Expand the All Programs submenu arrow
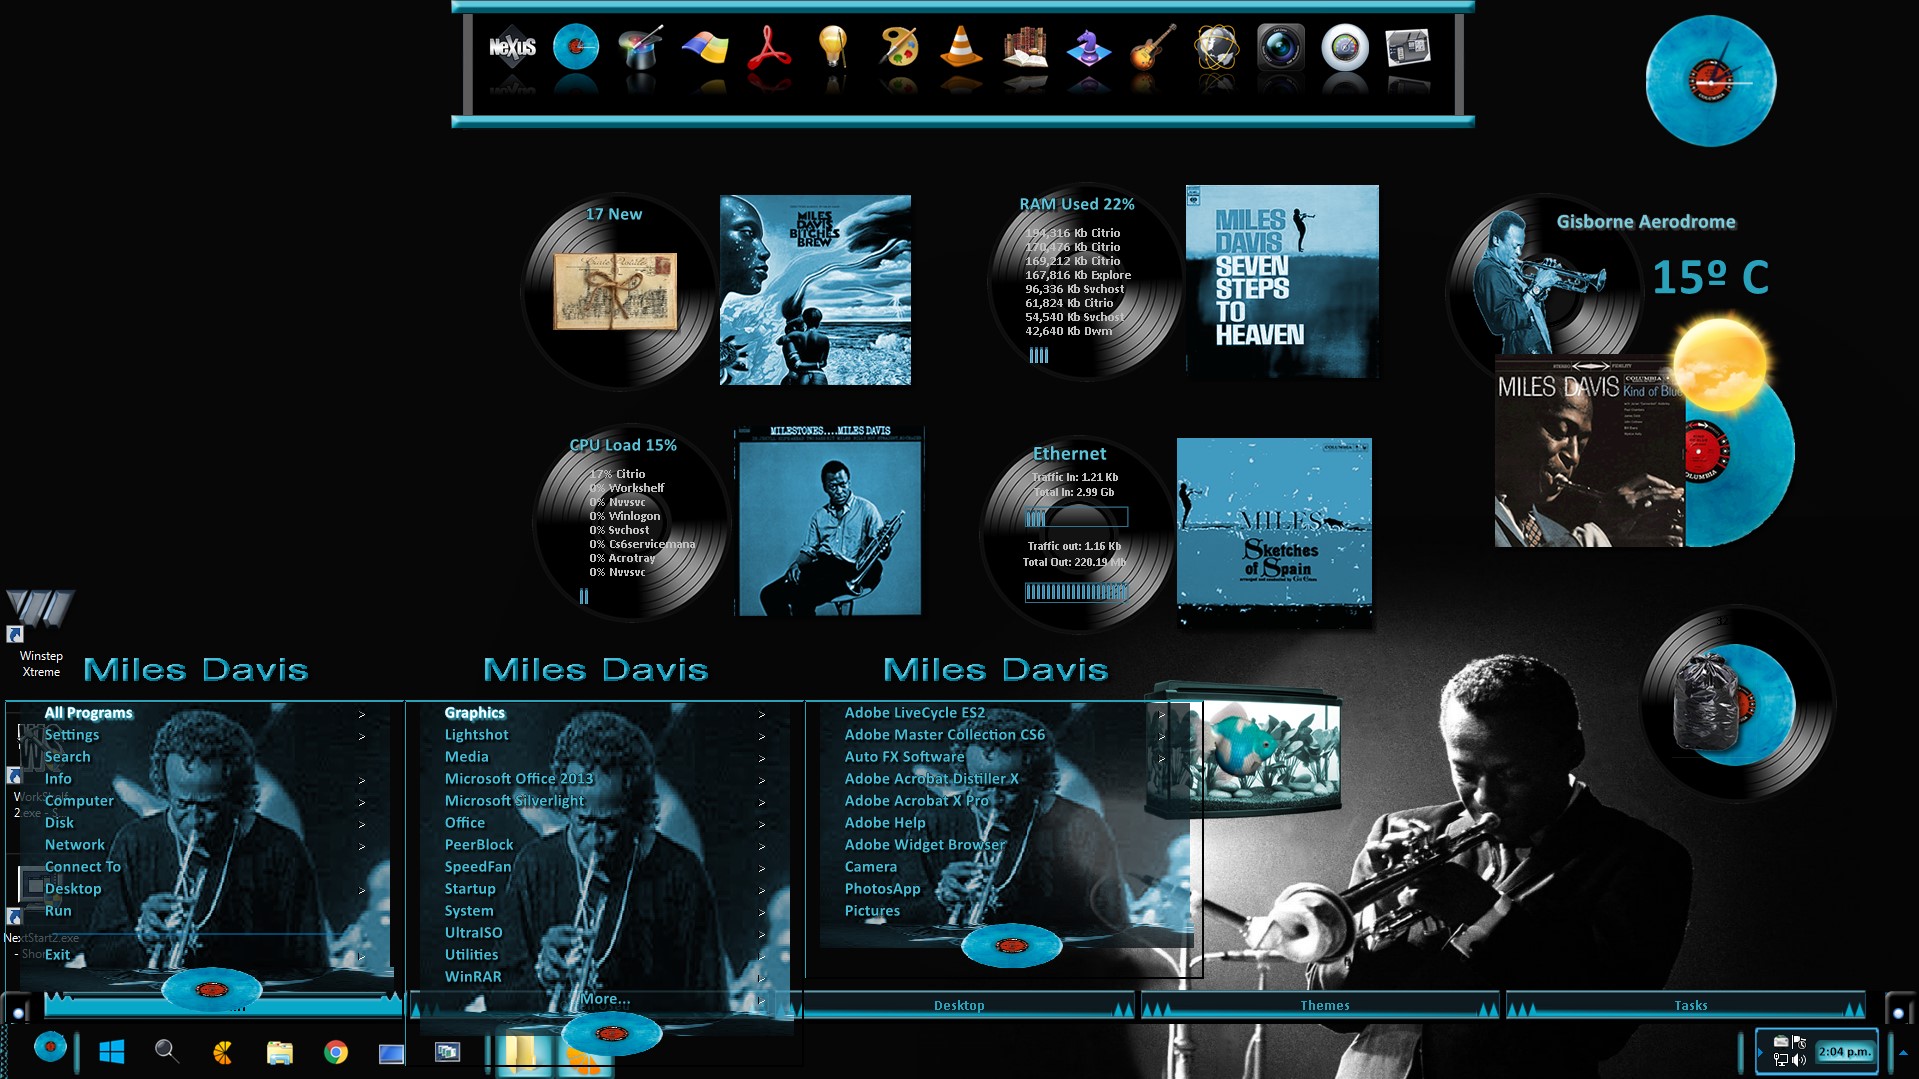 (362, 714)
